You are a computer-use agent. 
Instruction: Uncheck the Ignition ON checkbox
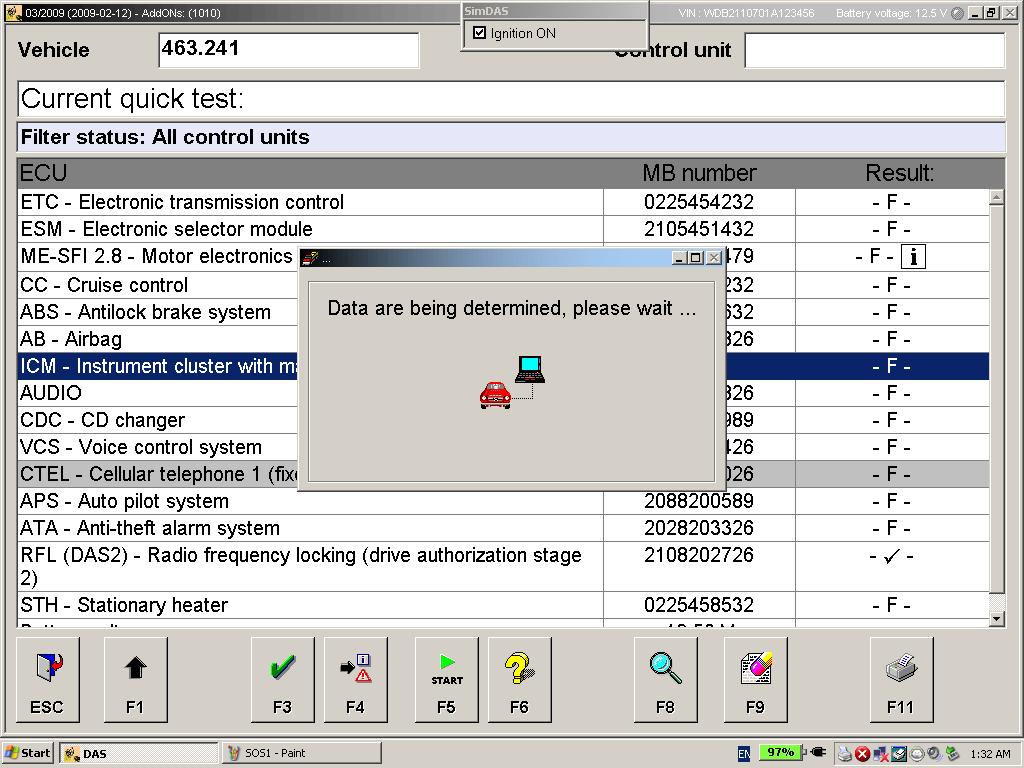pyautogui.click(x=480, y=33)
